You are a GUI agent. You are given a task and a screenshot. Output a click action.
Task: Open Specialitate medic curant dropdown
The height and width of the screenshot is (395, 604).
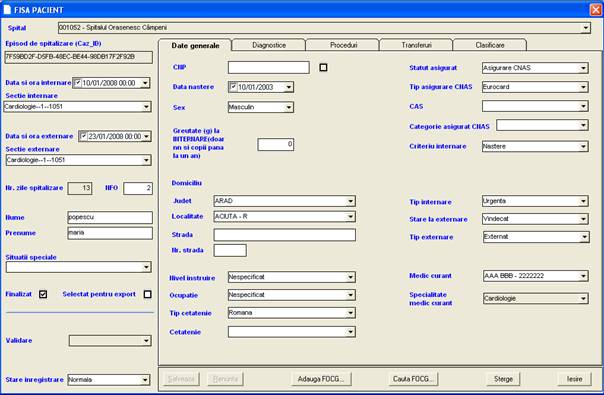tap(583, 298)
